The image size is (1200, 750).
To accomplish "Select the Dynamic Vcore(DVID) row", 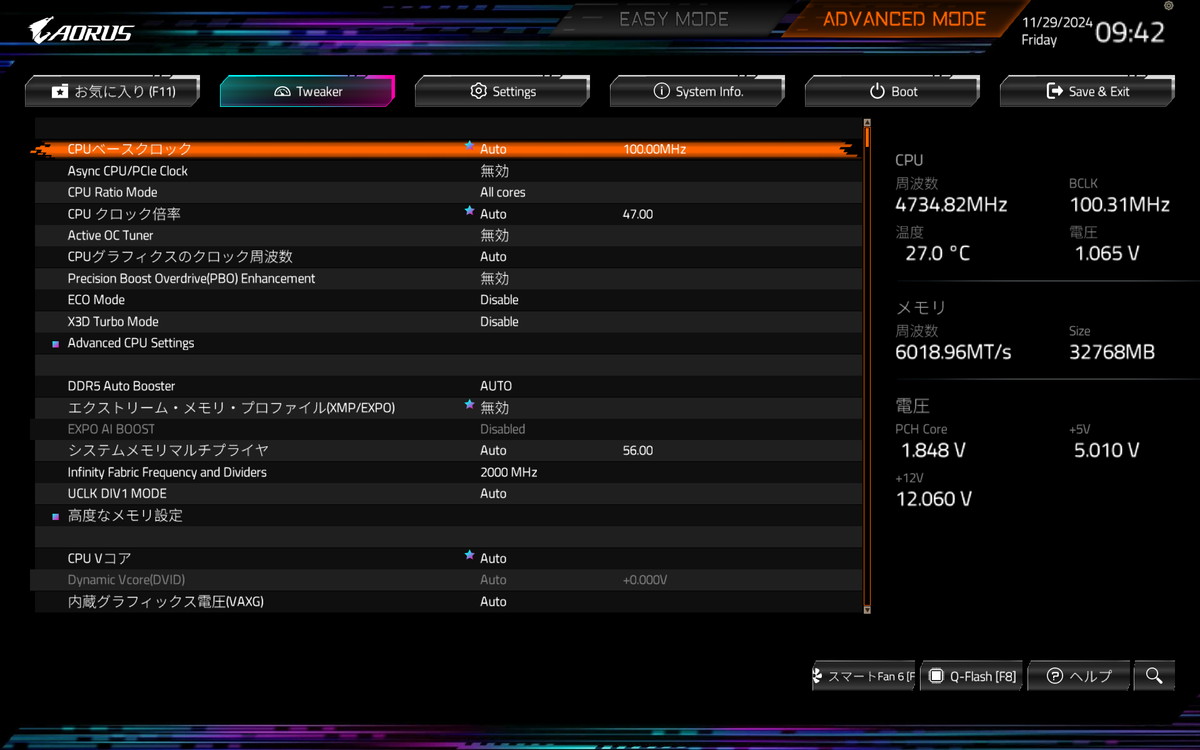I will (448, 580).
